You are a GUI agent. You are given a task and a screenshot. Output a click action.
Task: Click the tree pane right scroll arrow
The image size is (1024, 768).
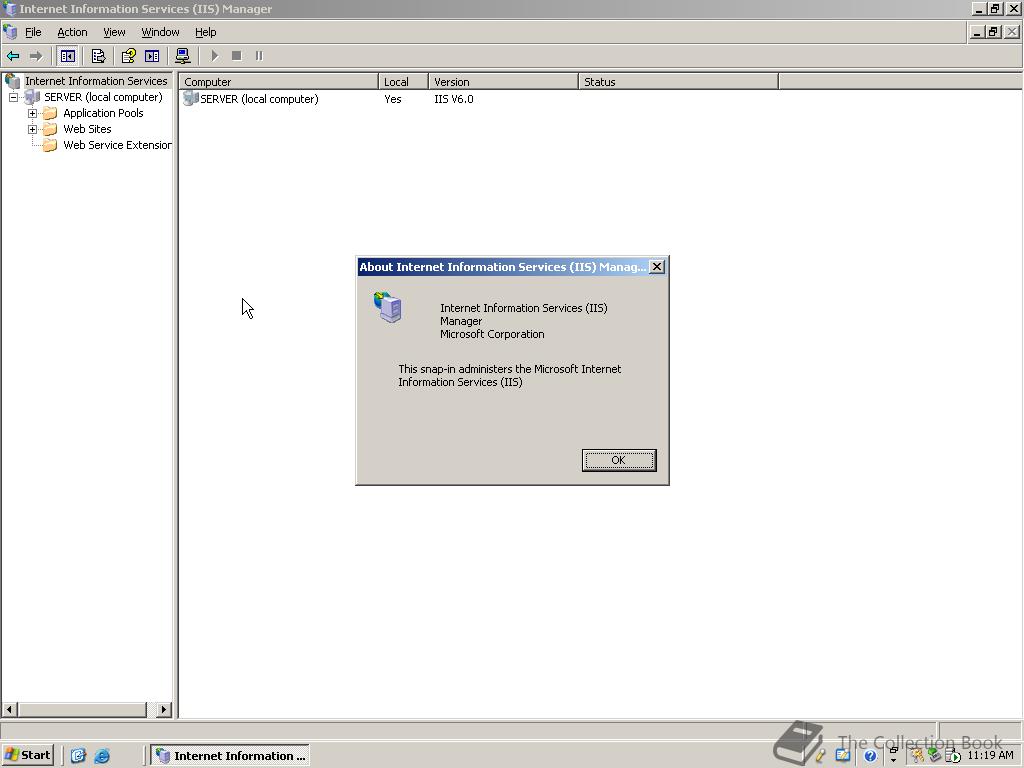pos(164,709)
